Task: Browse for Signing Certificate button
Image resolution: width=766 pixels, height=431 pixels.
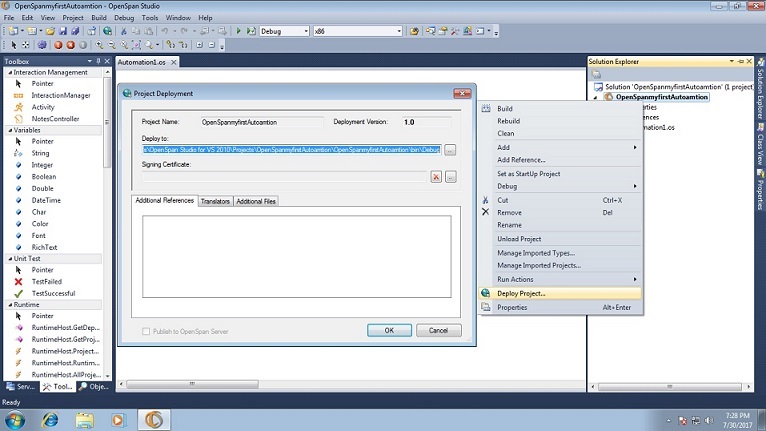Action: 451,177
